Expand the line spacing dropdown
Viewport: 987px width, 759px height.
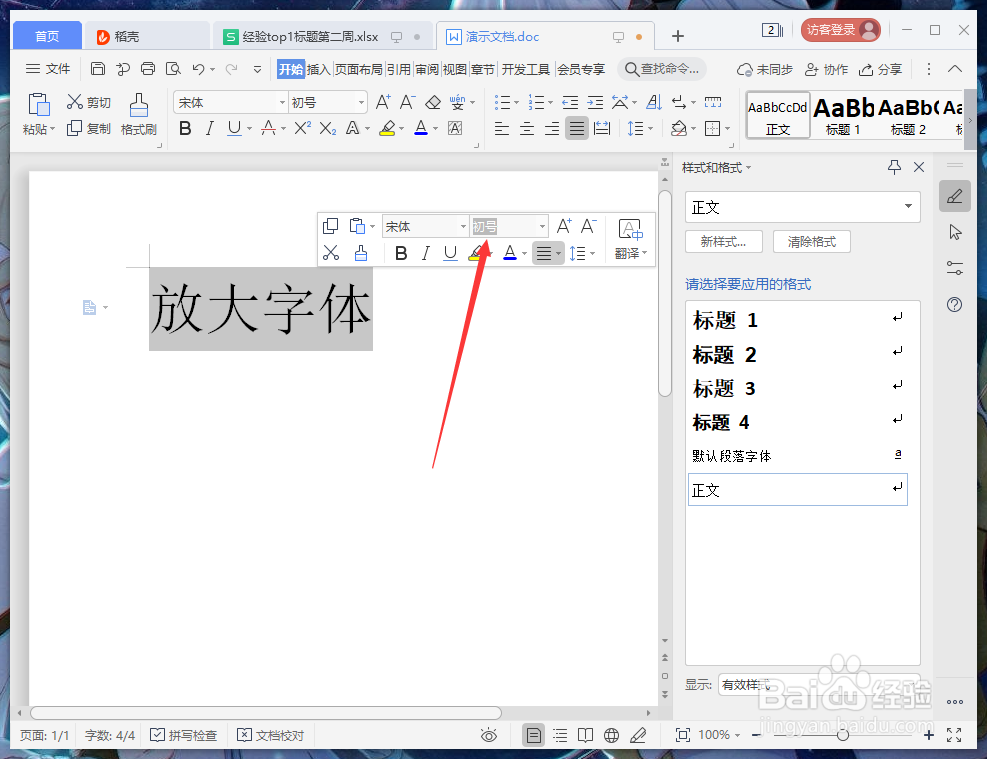coord(641,128)
